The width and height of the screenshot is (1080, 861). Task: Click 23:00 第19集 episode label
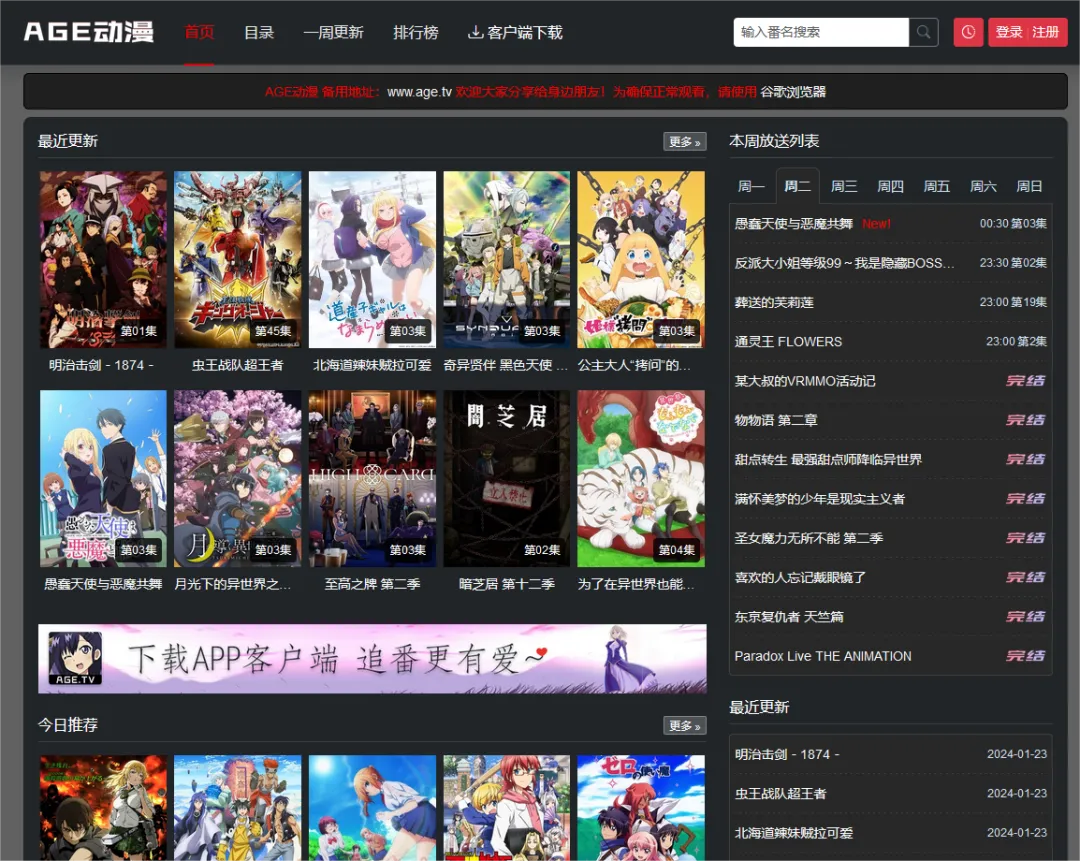tap(1013, 302)
